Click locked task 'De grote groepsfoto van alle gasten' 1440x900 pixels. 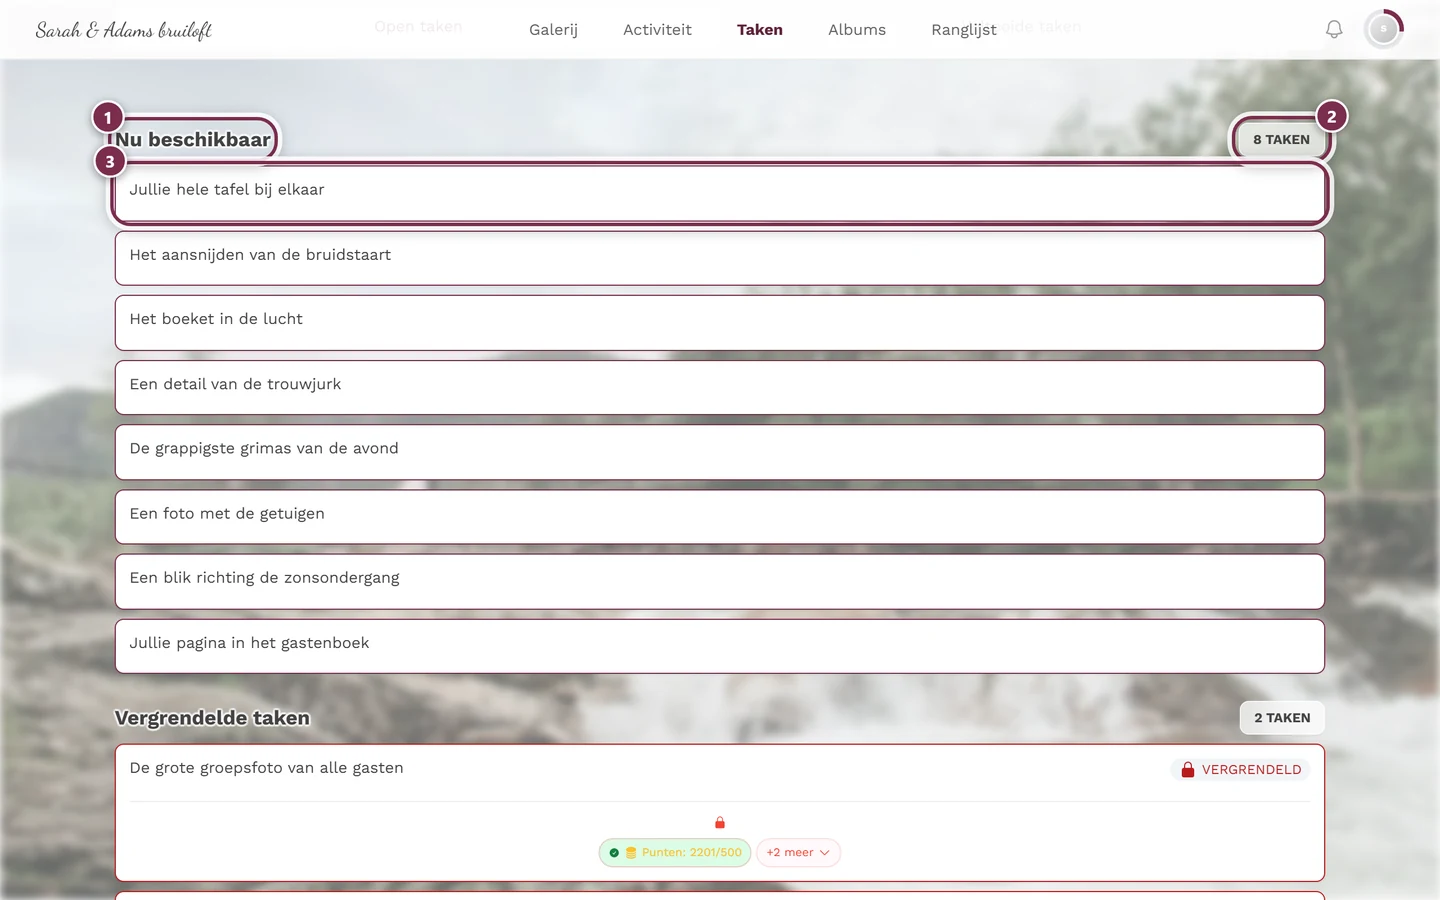(x=720, y=813)
